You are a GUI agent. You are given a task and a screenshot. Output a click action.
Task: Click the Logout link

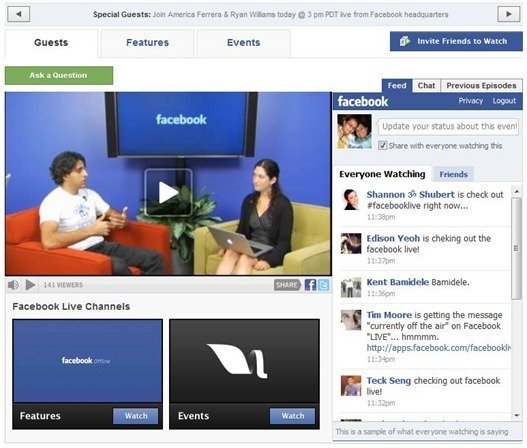point(504,101)
